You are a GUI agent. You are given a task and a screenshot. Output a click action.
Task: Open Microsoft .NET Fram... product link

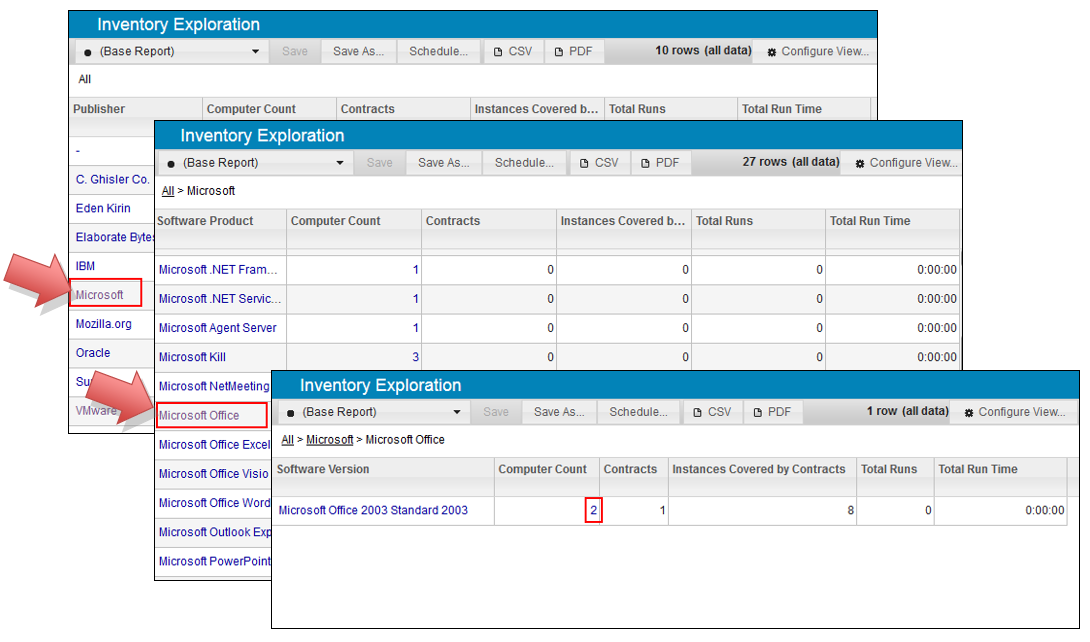tap(218, 270)
